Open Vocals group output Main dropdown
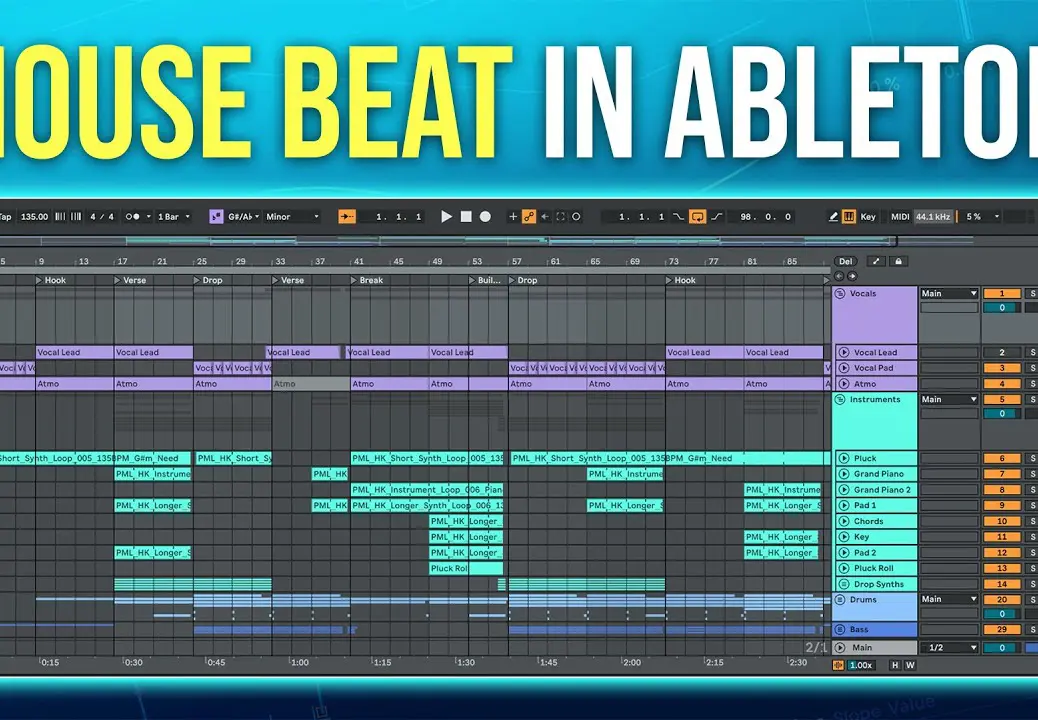This screenshot has height=720, width=1038. tap(949, 293)
